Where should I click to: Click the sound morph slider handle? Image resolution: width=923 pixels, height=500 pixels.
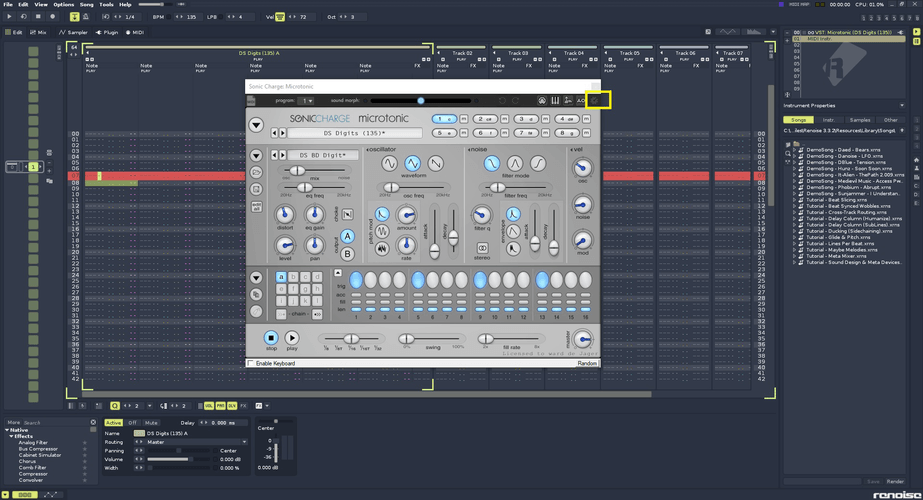point(420,101)
